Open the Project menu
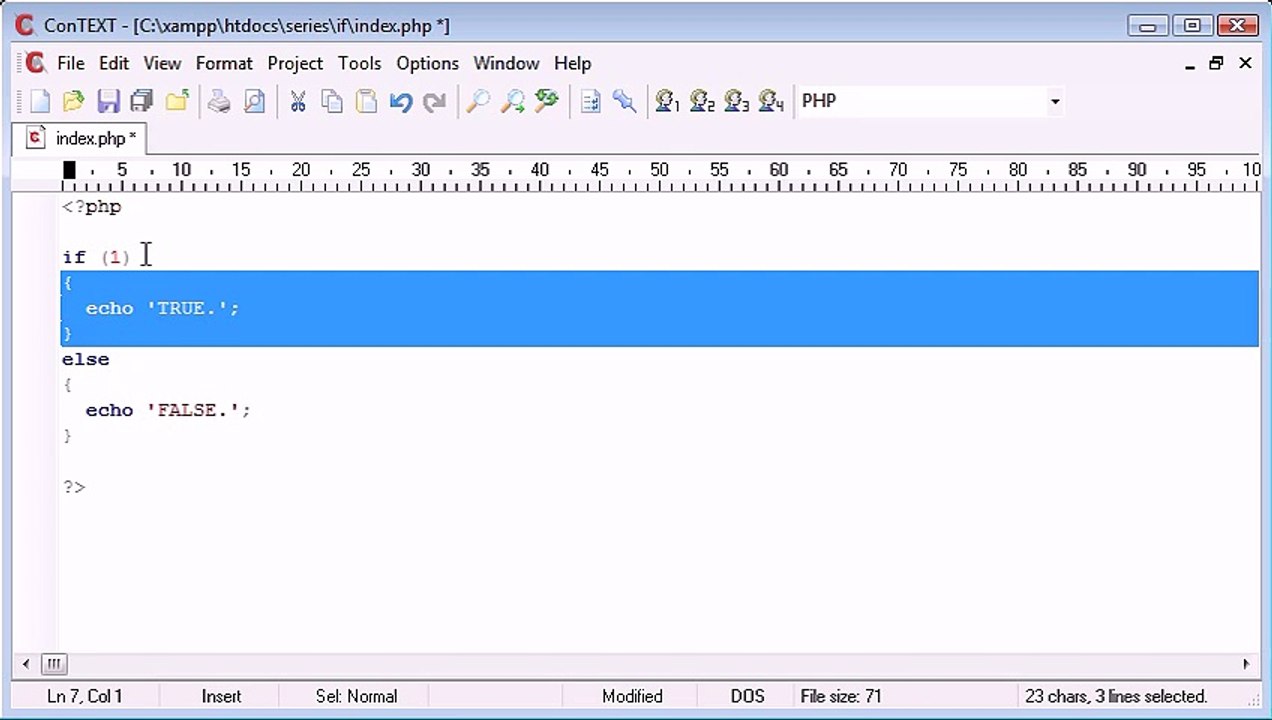1272x720 pixels. pos(295,63)
